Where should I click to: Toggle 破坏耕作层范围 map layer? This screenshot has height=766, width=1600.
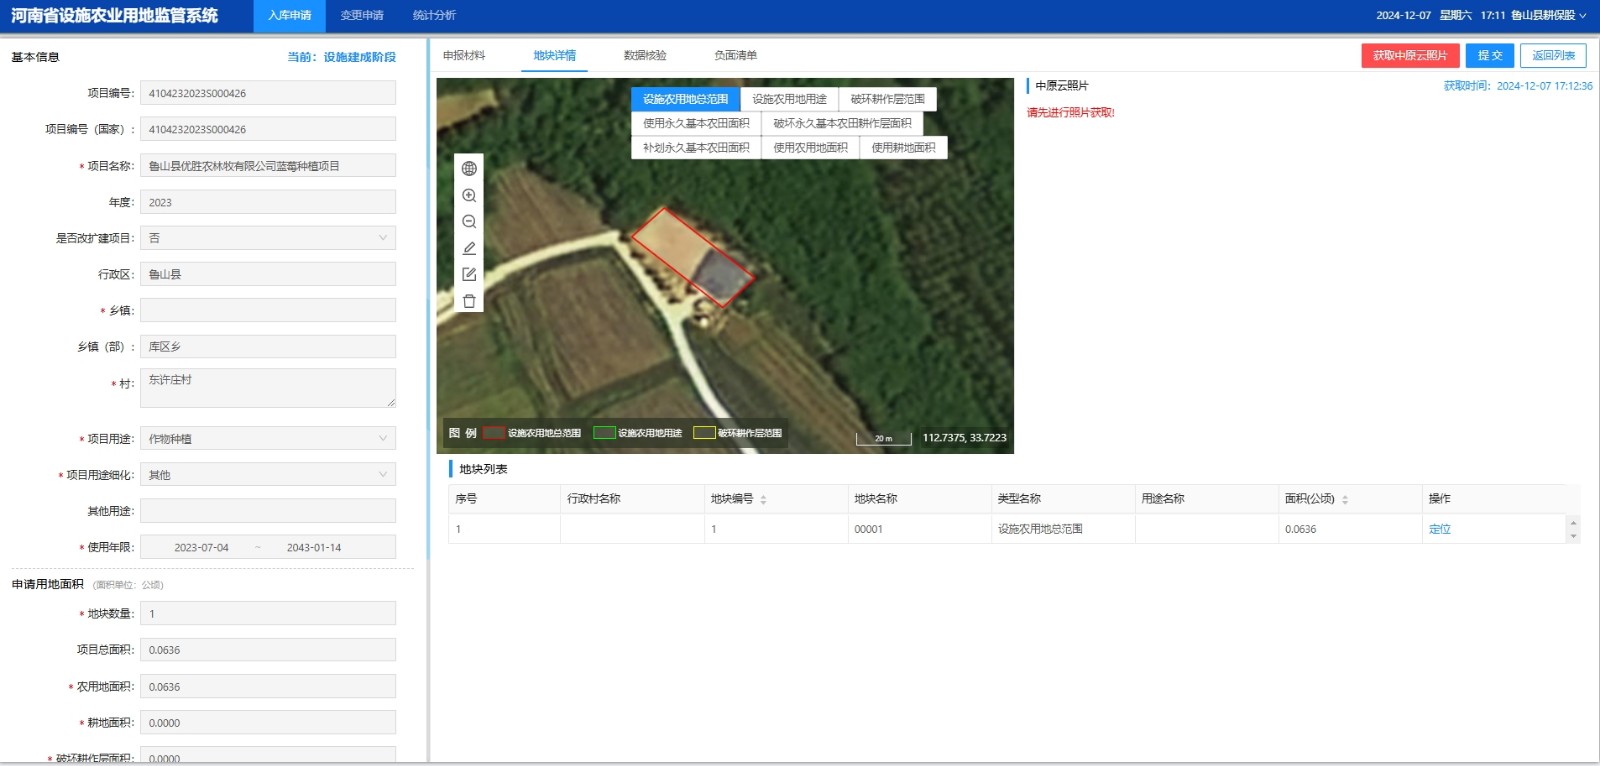[888, 99]
